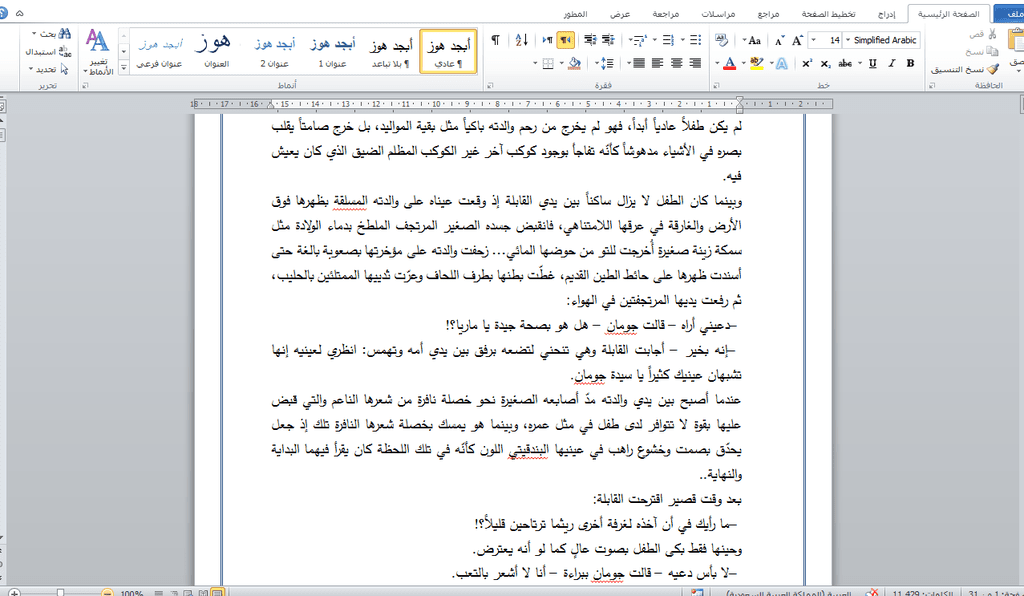The height and width of the screenshot is (596, 1024).
Task: Apply yellow text highlight color
Action: click(756, 63)
